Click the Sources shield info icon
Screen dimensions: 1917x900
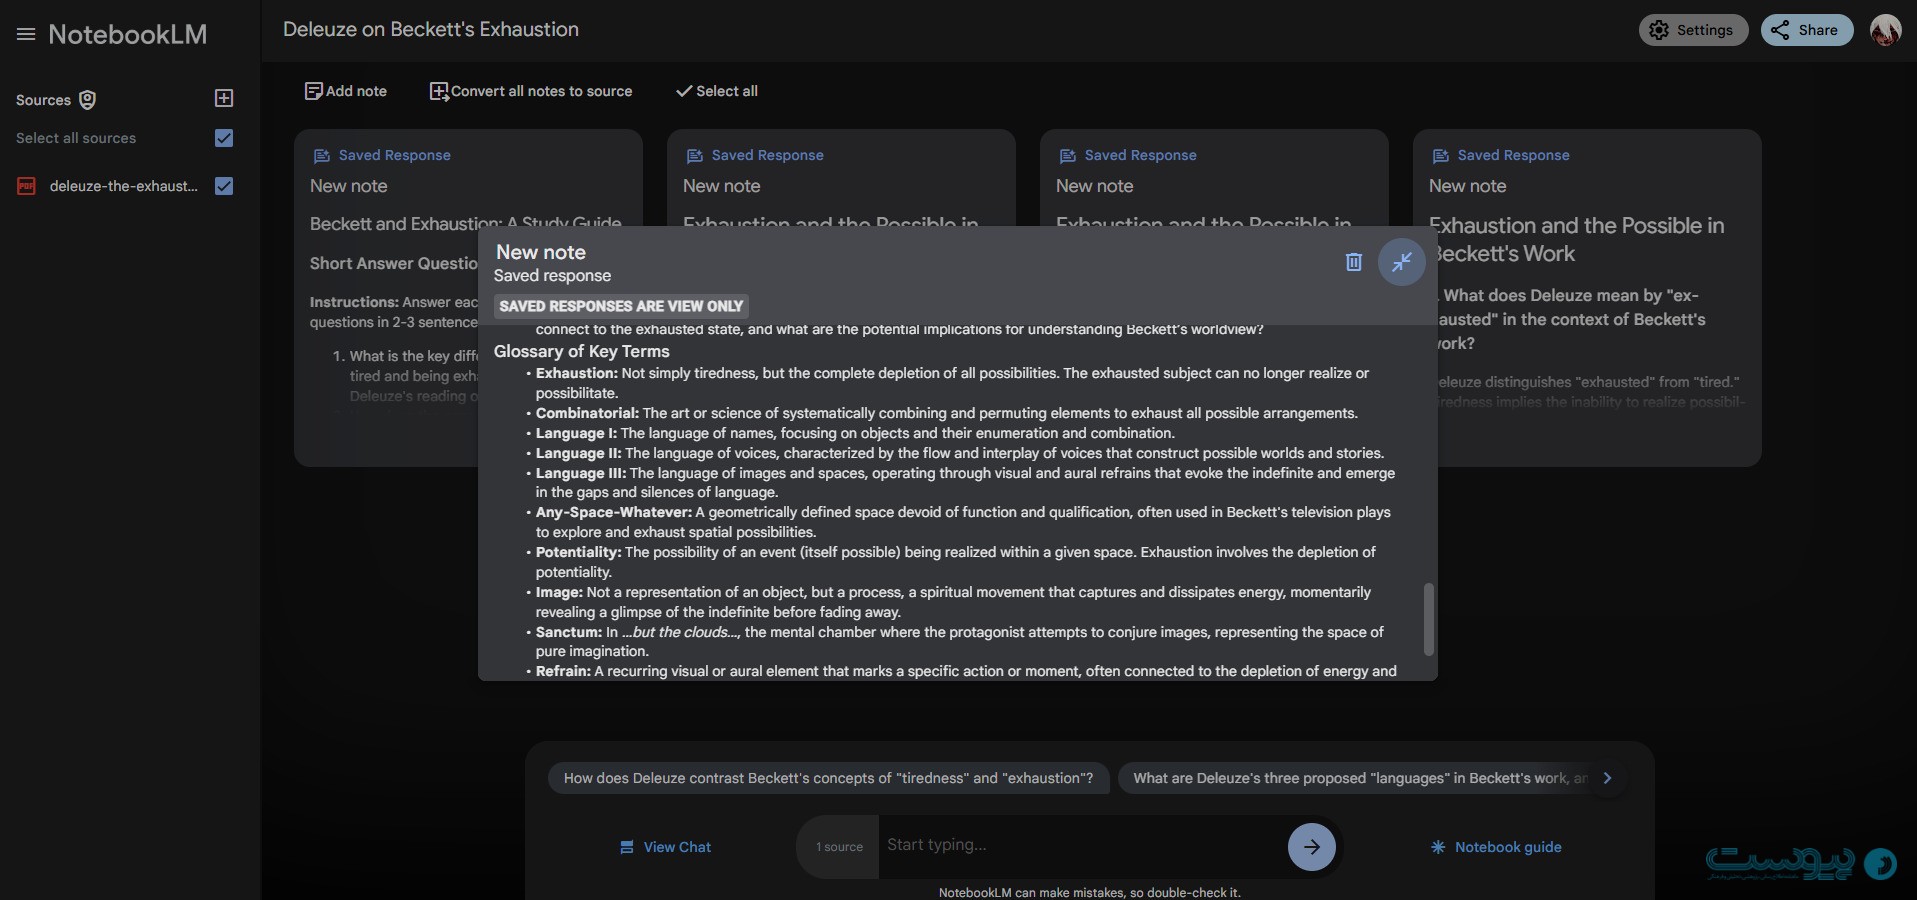point(88,99)
